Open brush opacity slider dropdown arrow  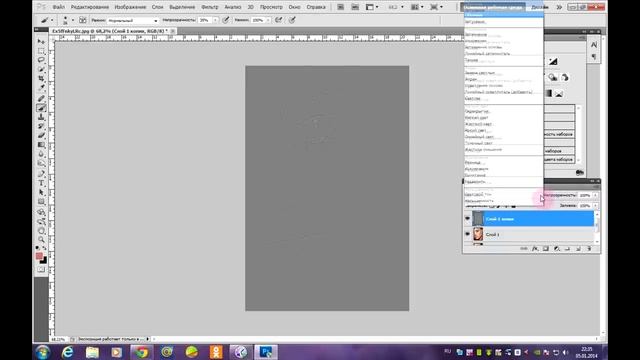pyautogui.click(x=215, y=20)
